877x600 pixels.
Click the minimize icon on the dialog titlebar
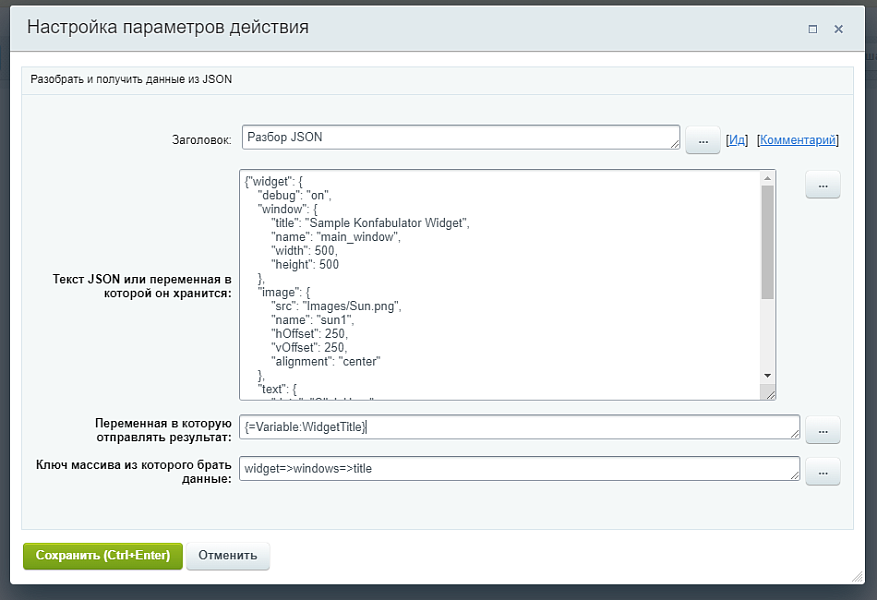point(812,29)
